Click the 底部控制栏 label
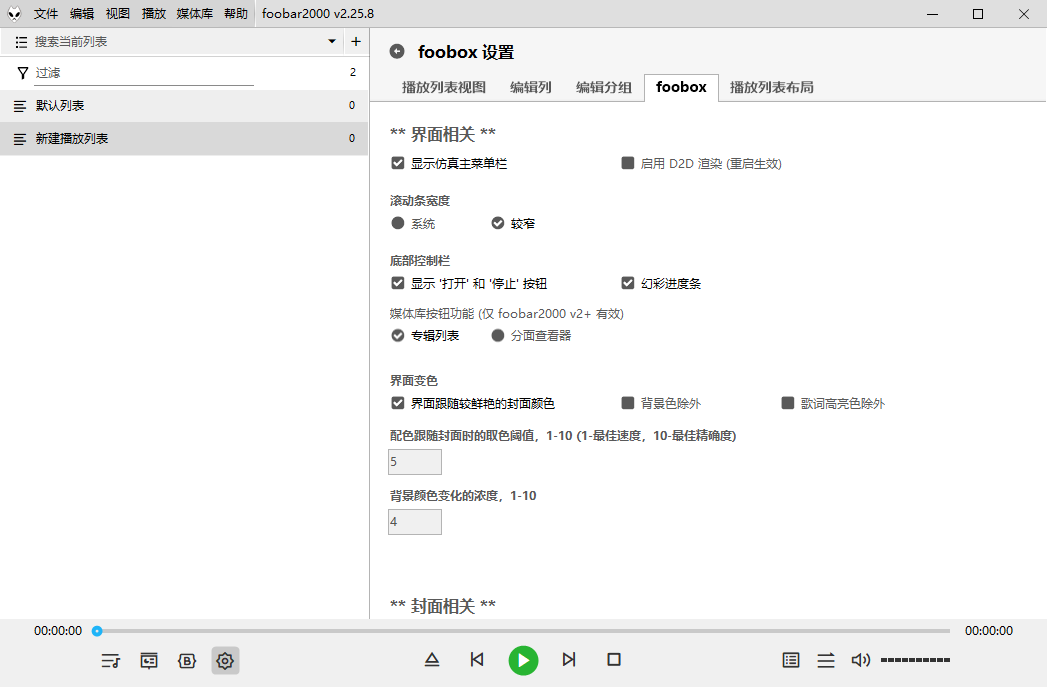1047x687 pixels. (x=420, y=261)
